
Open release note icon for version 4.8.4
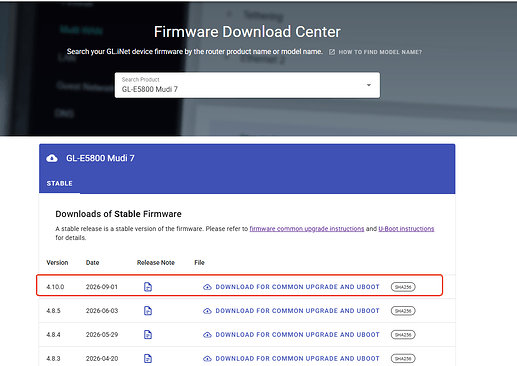tap(148, 334)
